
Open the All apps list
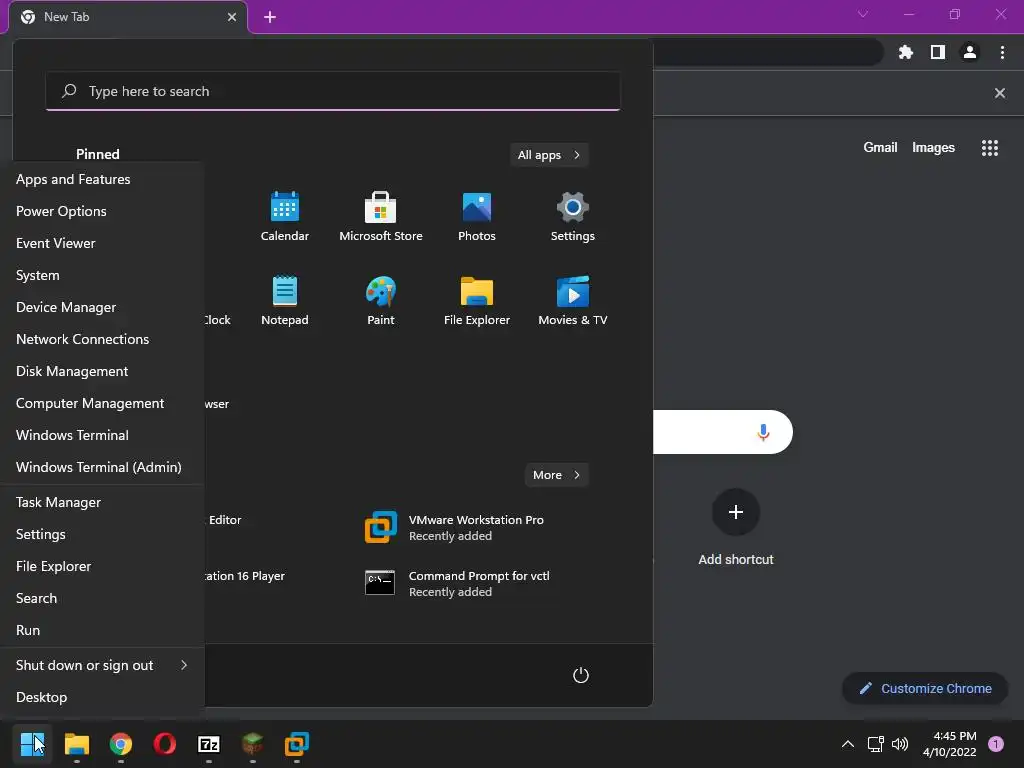tap(549, 155)
